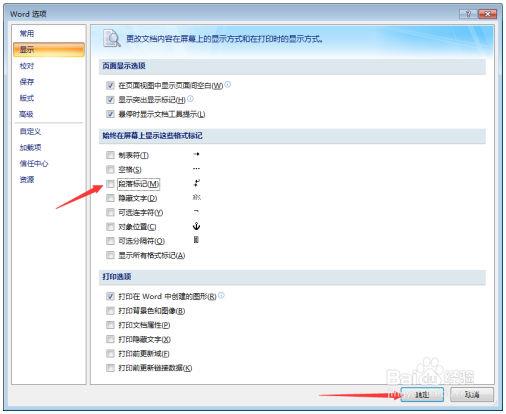Enable 打印背景色和图像(B) checkbox
This screenshot has height=414, width=506.
click(110, 311)
